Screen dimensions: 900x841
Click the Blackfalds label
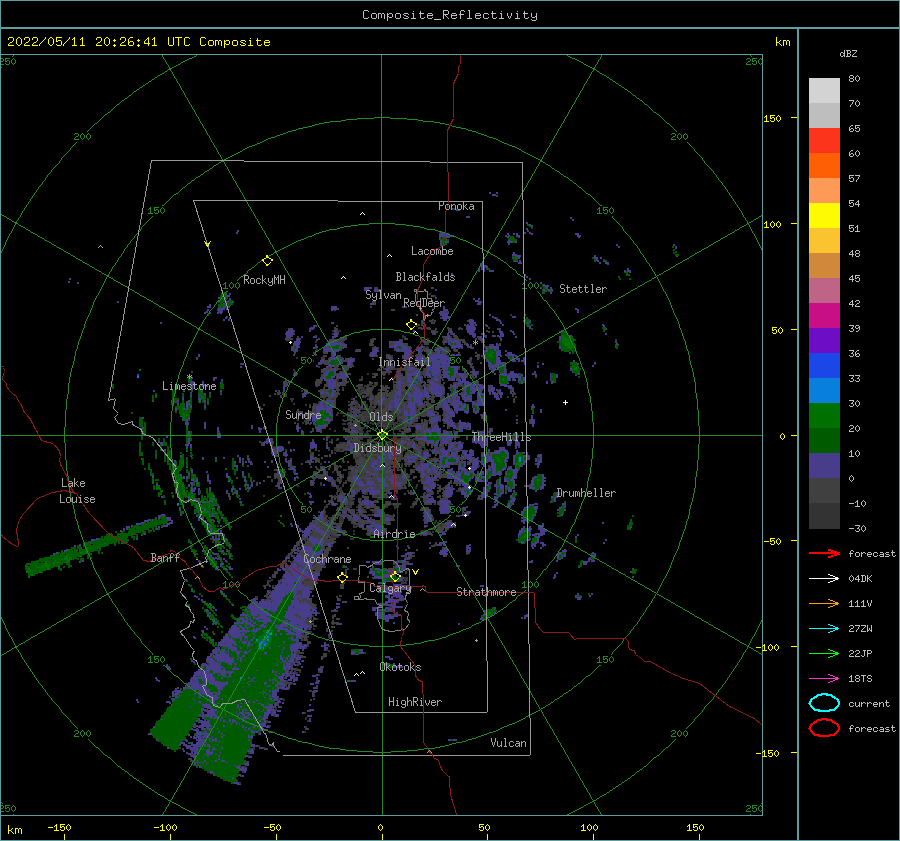425,277
